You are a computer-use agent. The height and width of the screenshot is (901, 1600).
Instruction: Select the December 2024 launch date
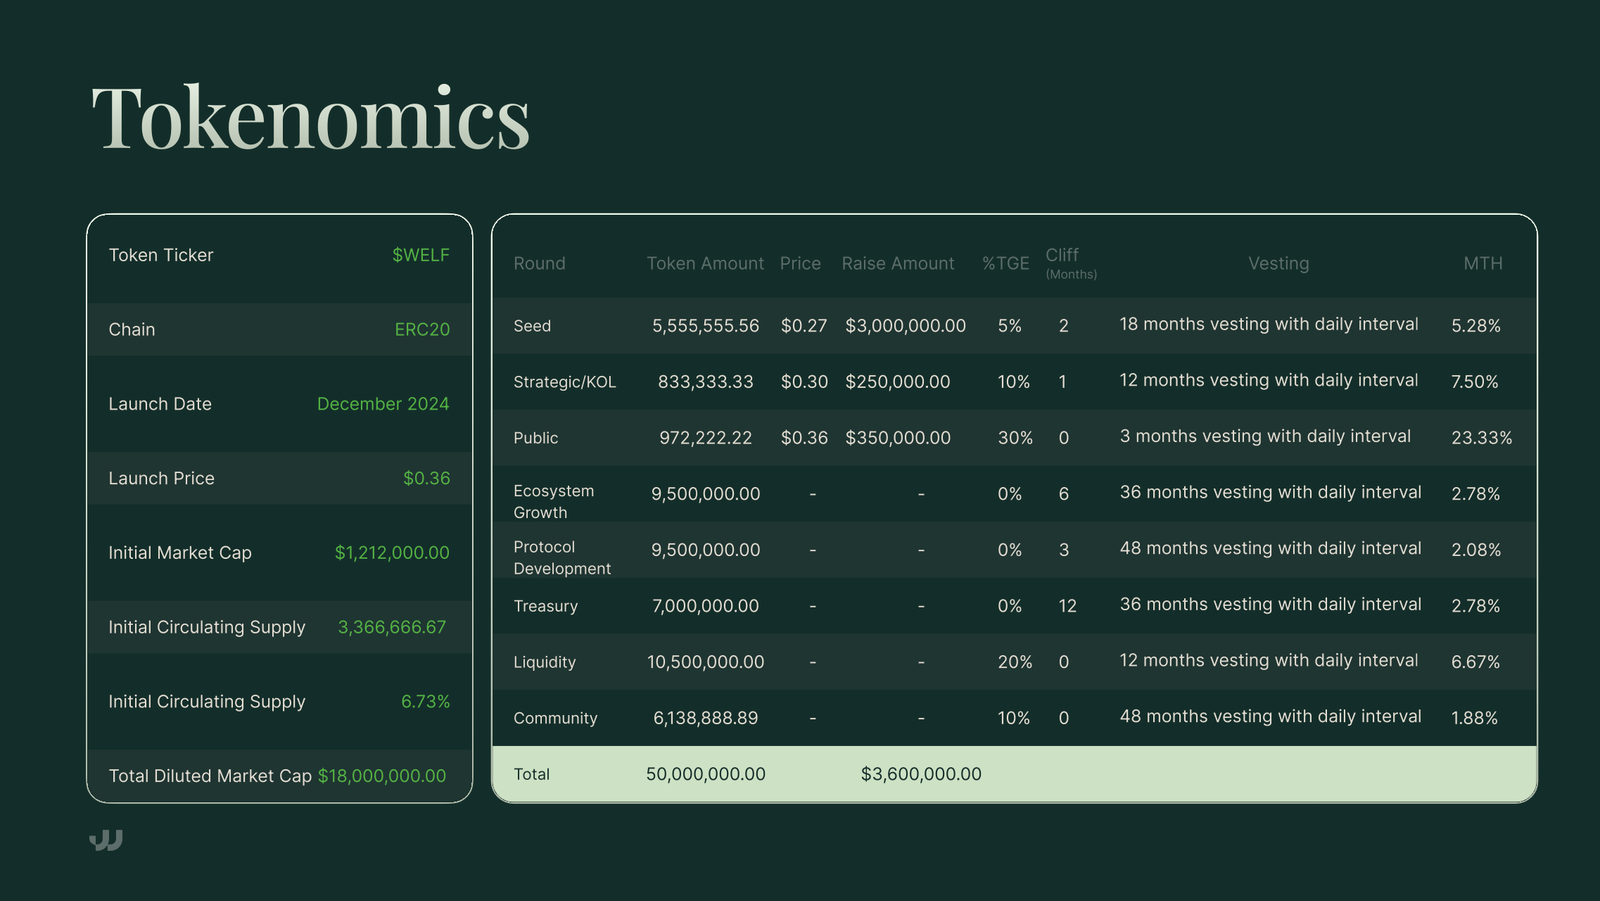(x=383, y=404)
